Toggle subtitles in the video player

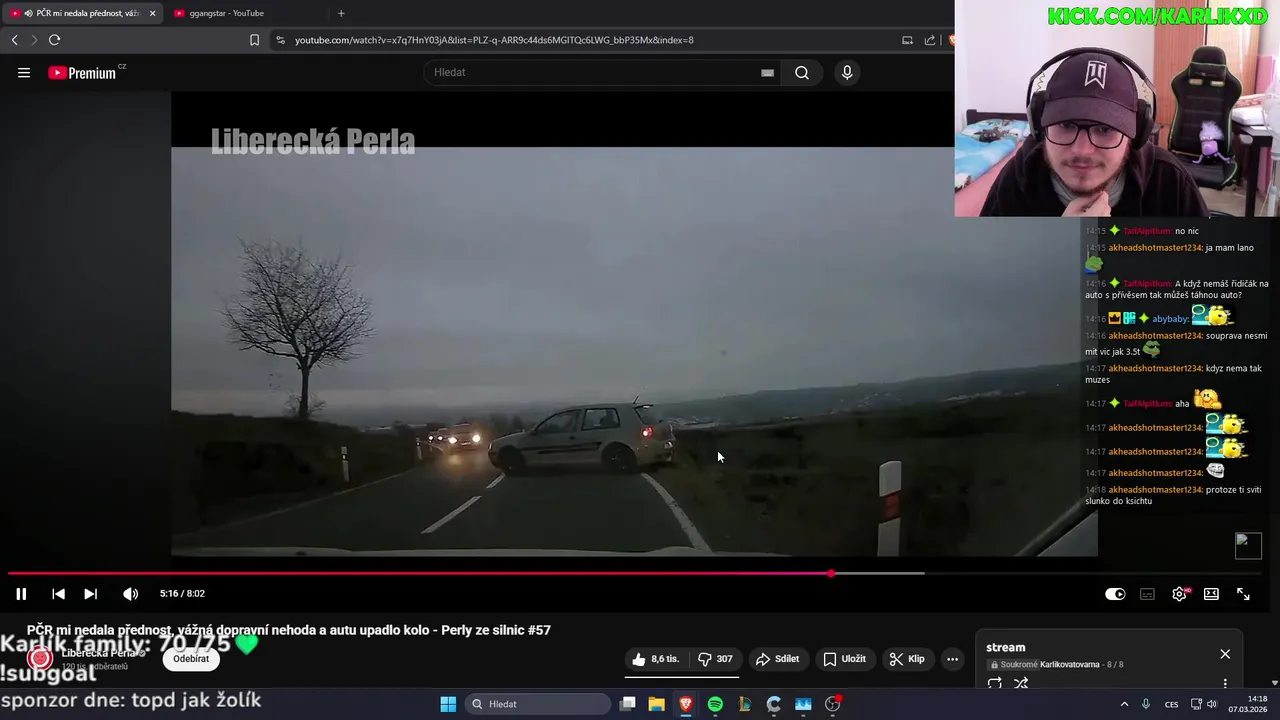pyautogui.click(x=1147, y=594)
